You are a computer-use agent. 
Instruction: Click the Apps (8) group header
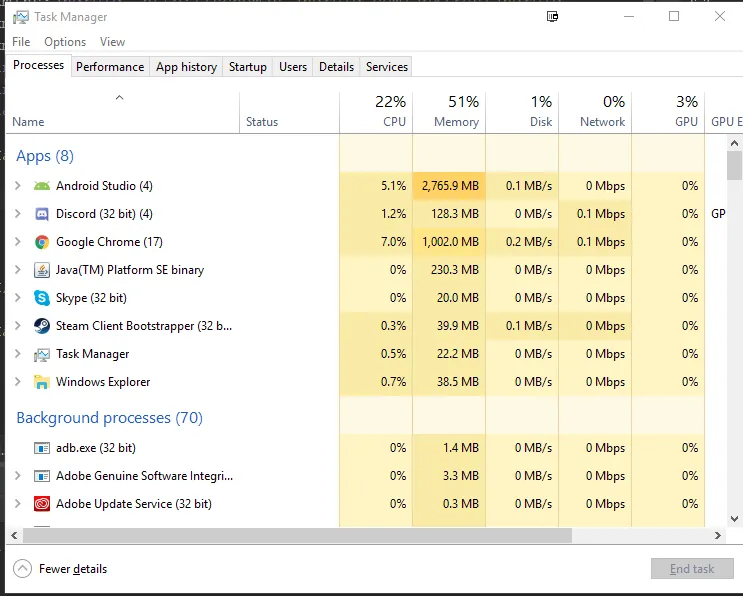[45, 156]
